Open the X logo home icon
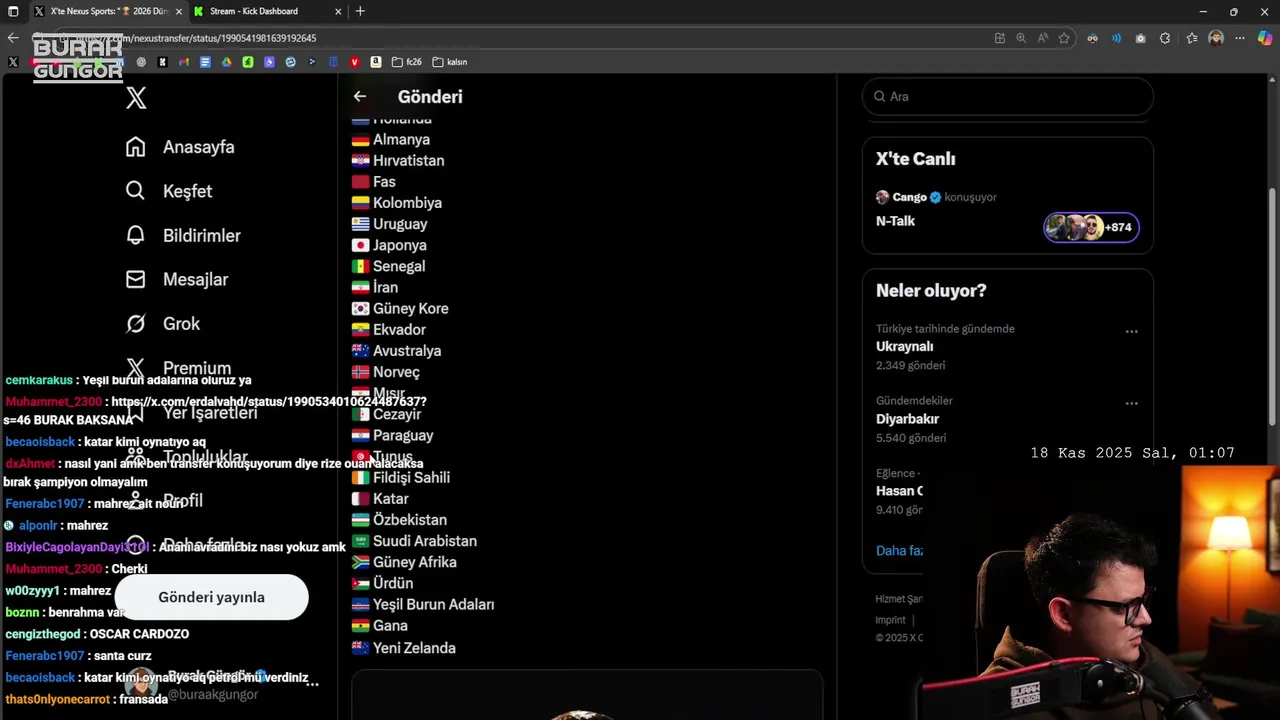 137,97
